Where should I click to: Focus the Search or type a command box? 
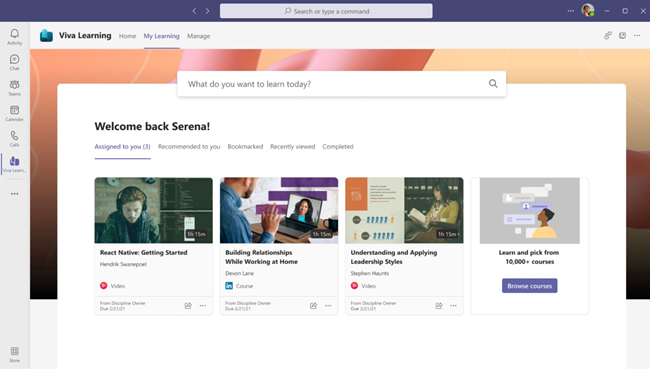(x=326, y=11)
